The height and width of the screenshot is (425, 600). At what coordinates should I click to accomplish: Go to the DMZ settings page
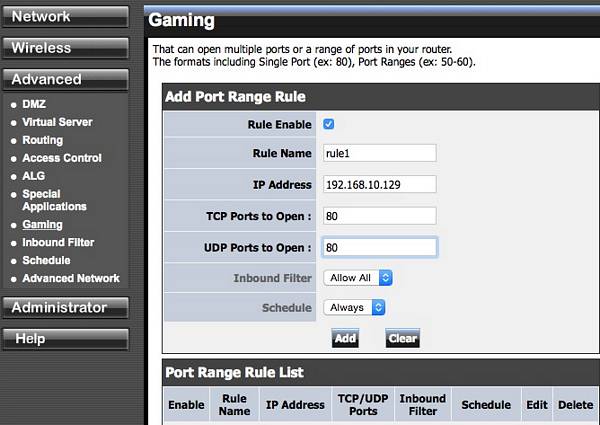coord(34,104)
